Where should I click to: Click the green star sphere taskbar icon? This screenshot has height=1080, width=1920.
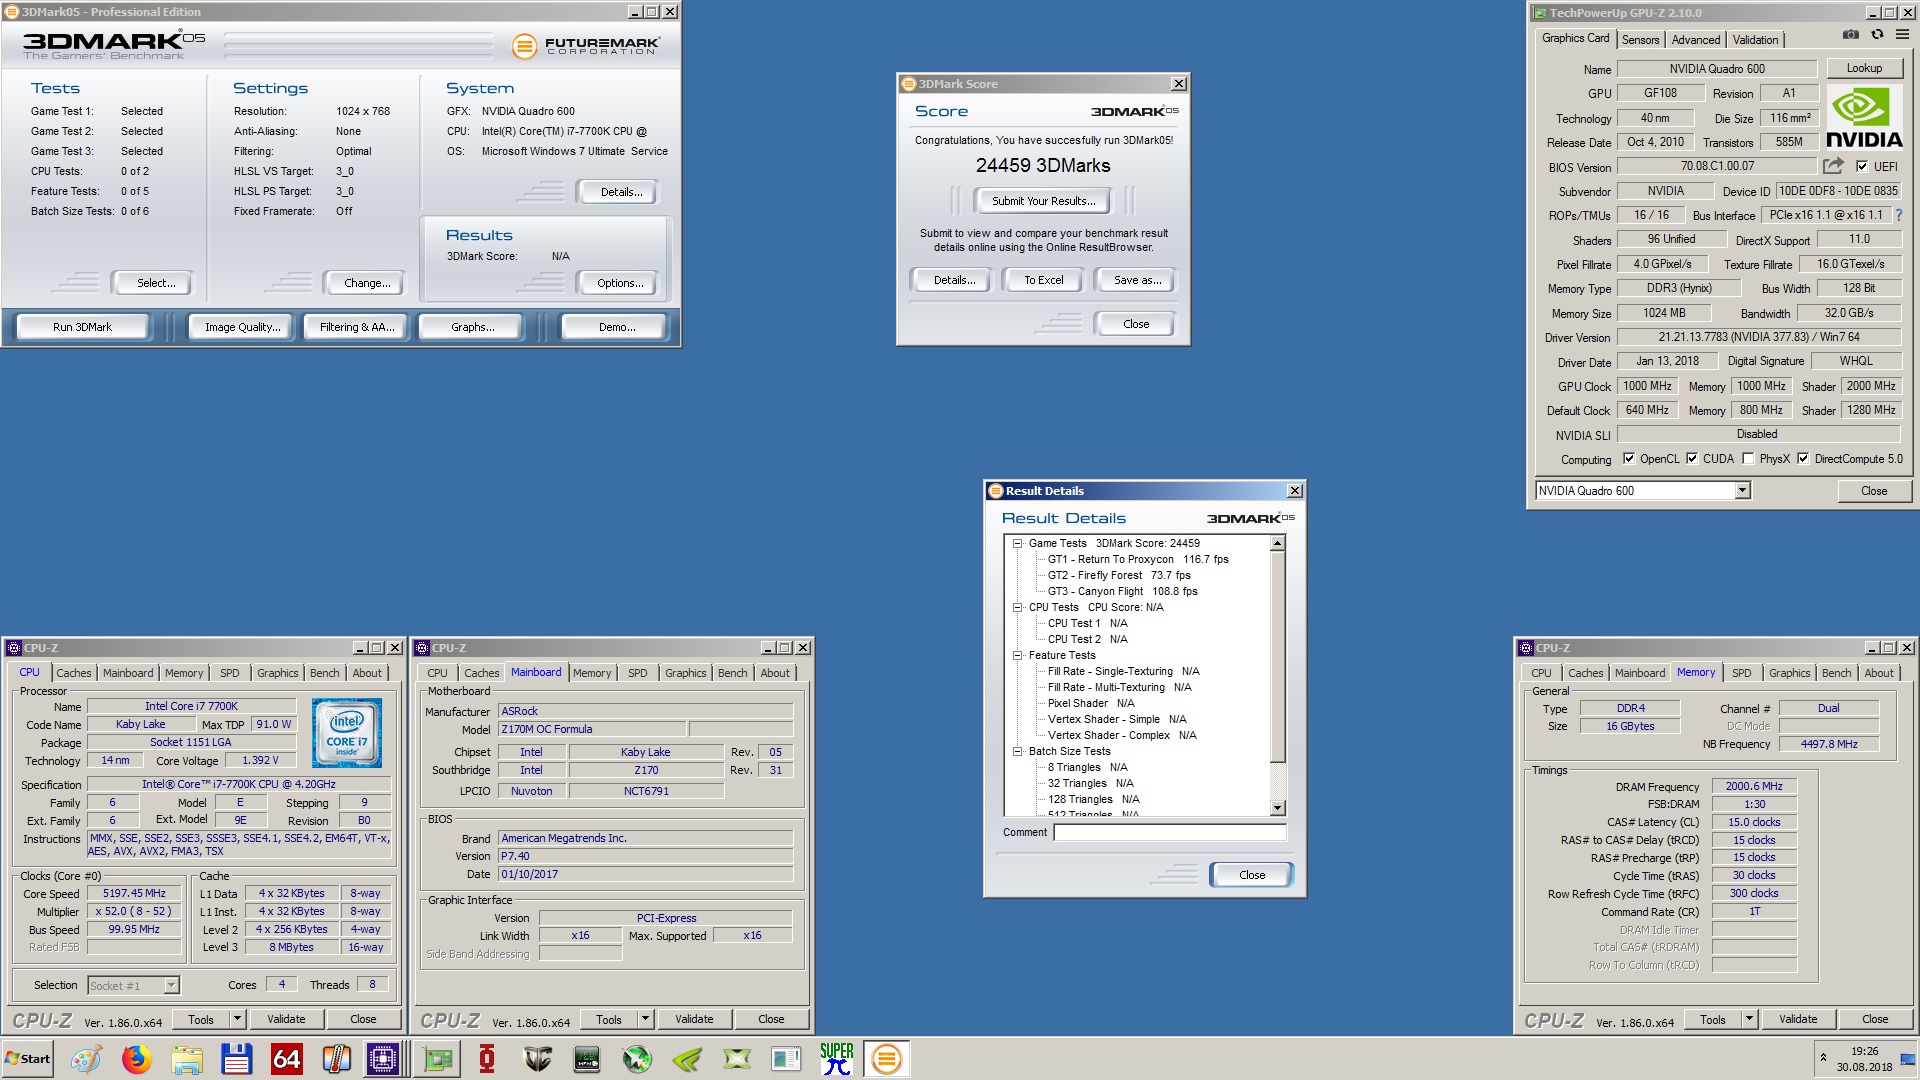637,1059
